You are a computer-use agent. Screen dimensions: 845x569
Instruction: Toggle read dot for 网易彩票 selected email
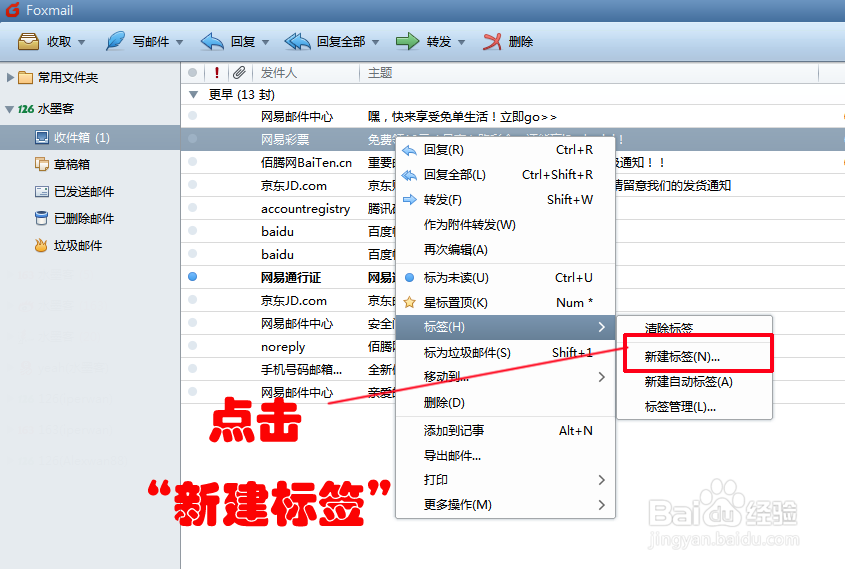[x=192, y=138]
